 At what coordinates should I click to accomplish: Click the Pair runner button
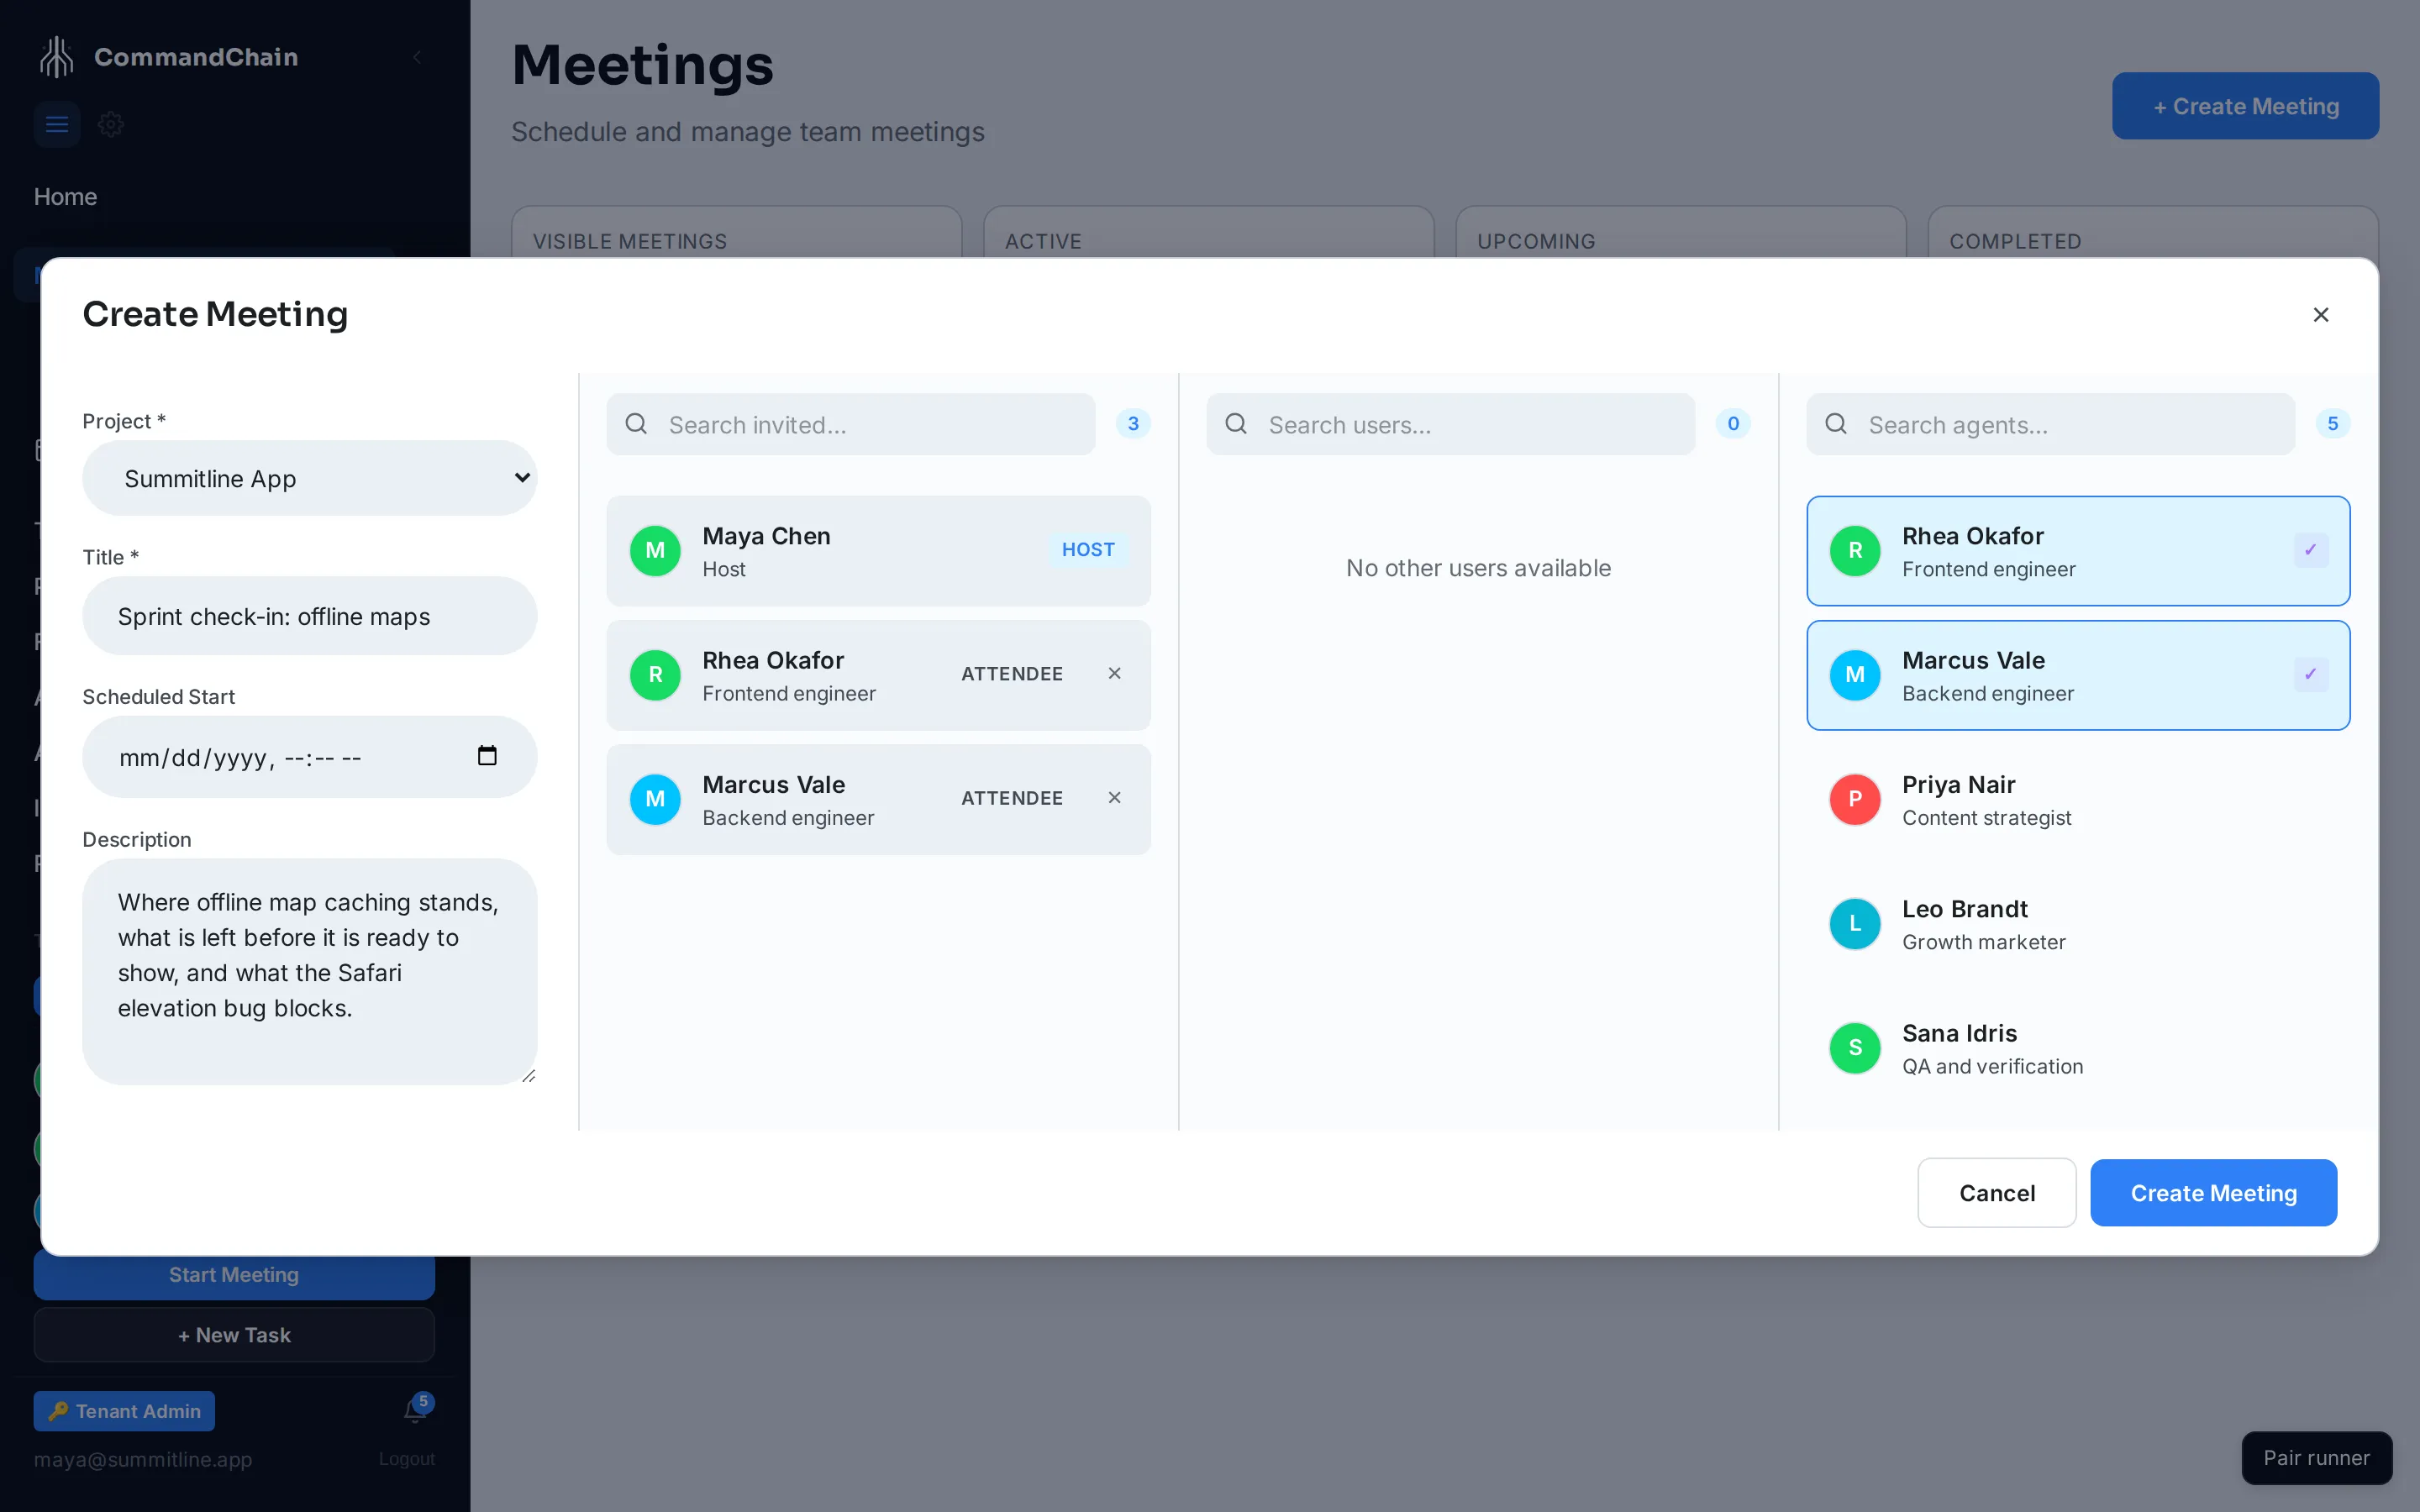tap(2316, 1458)
